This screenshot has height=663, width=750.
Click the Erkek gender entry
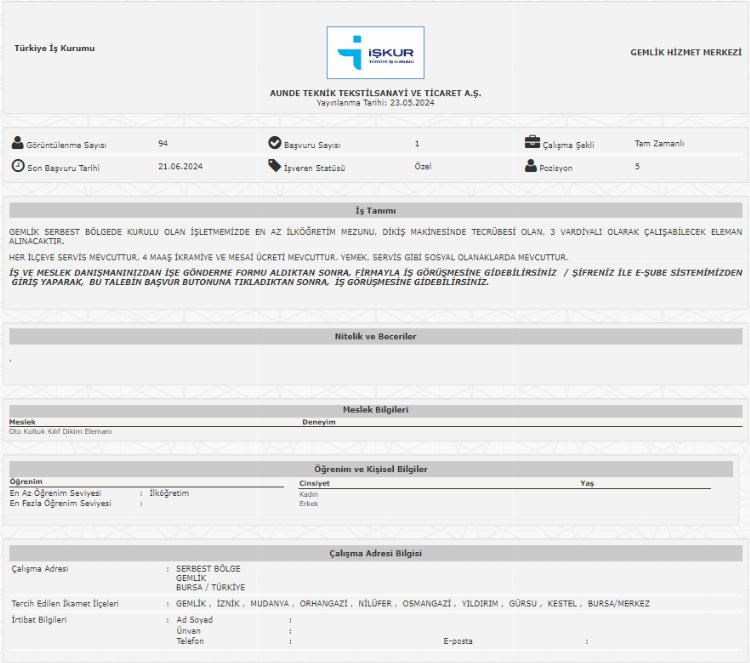pos(309,504)
